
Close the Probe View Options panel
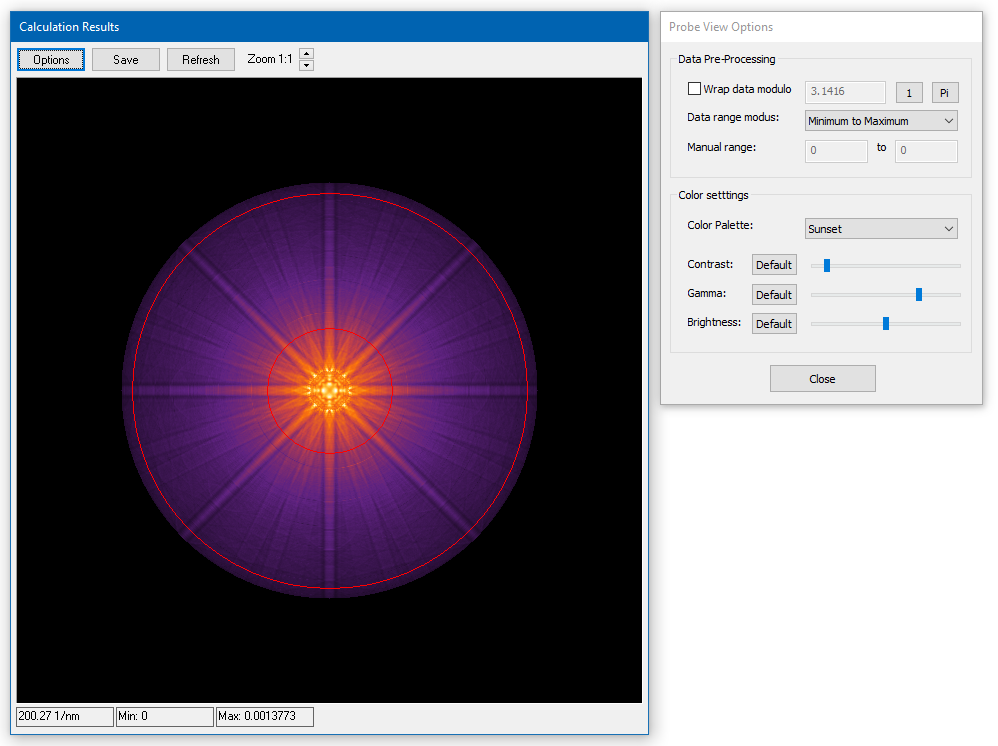[822, 379]
